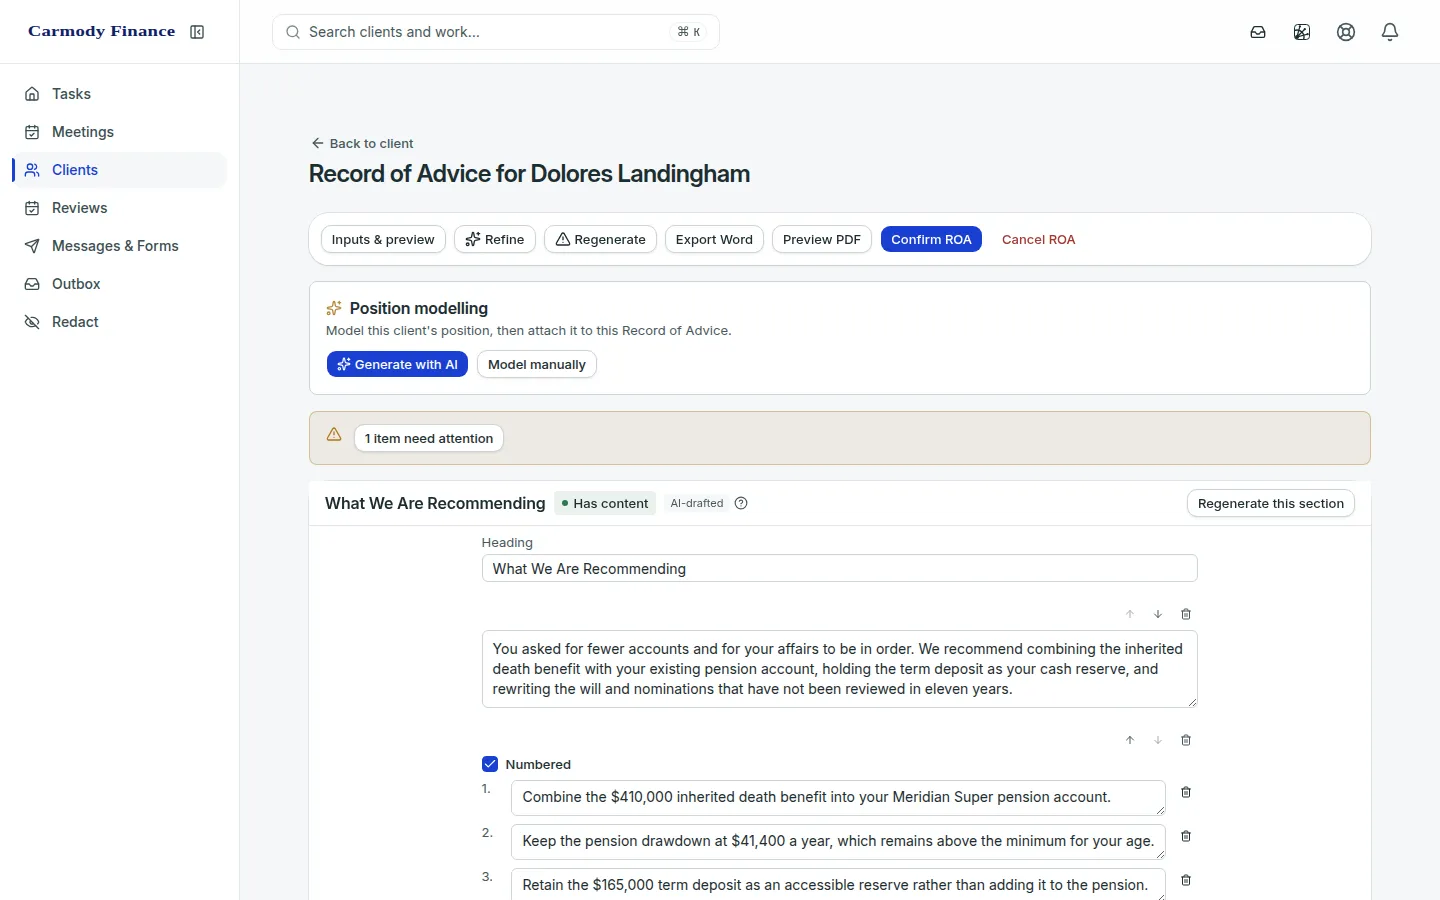Screen dimensions: 1440x900
Task: Confirm the ROA
Action: click(931, 239)
